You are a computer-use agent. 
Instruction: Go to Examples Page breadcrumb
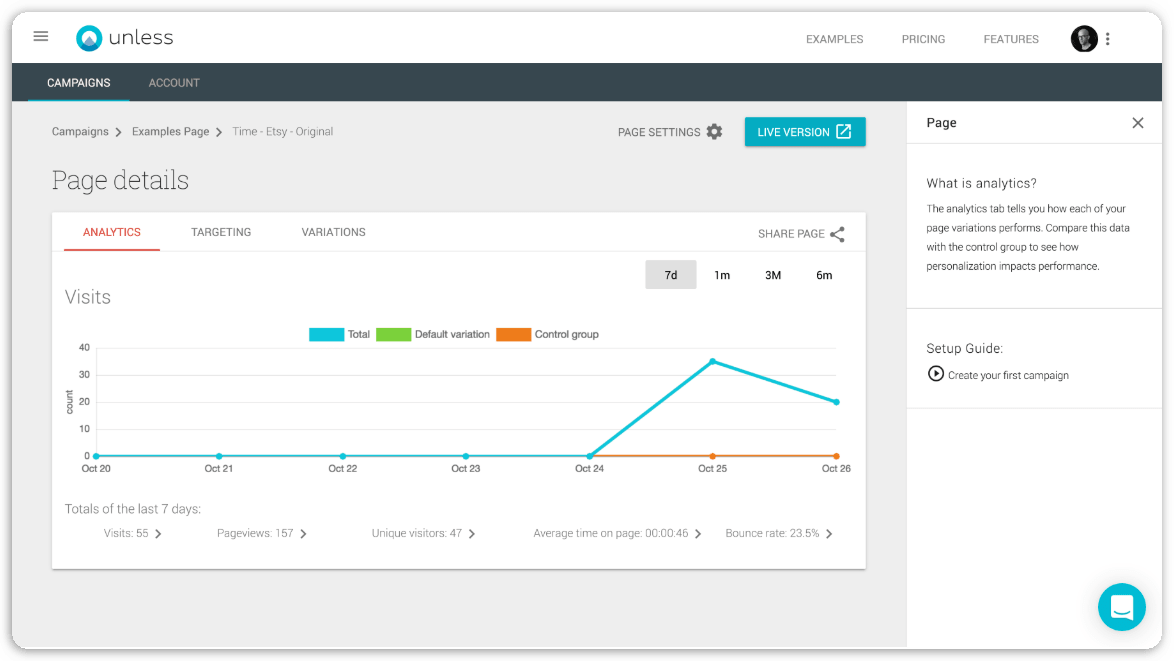tap(170, 132)
